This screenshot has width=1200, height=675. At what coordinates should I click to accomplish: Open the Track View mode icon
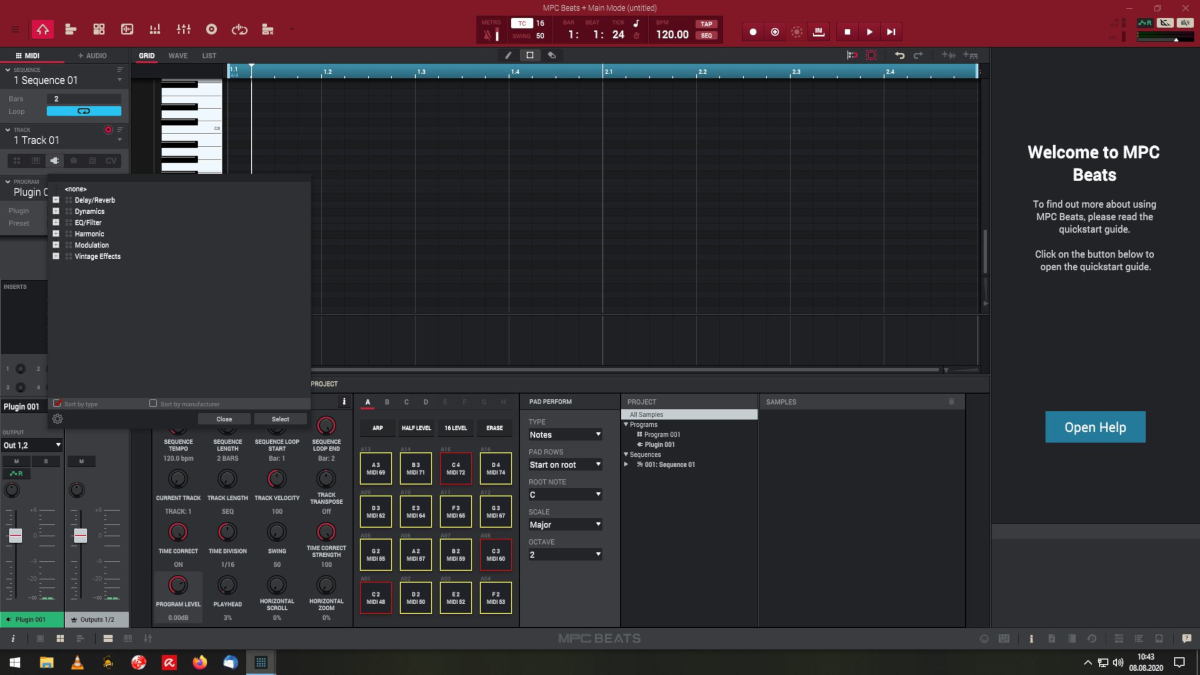71,30
